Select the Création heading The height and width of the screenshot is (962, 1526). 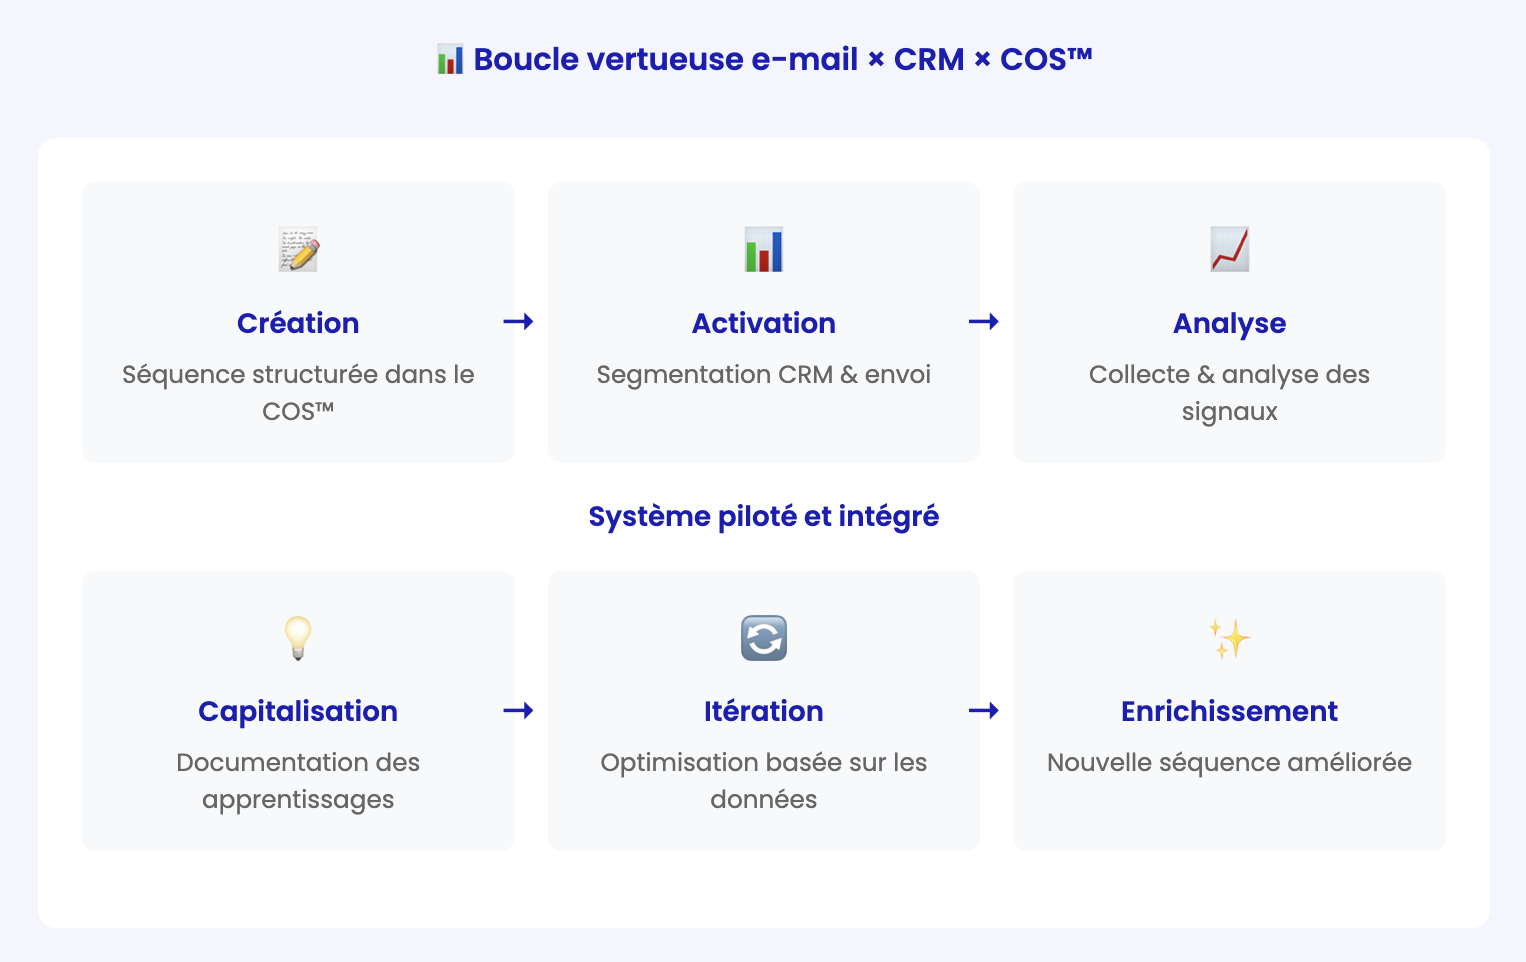(x=298, y=323)
